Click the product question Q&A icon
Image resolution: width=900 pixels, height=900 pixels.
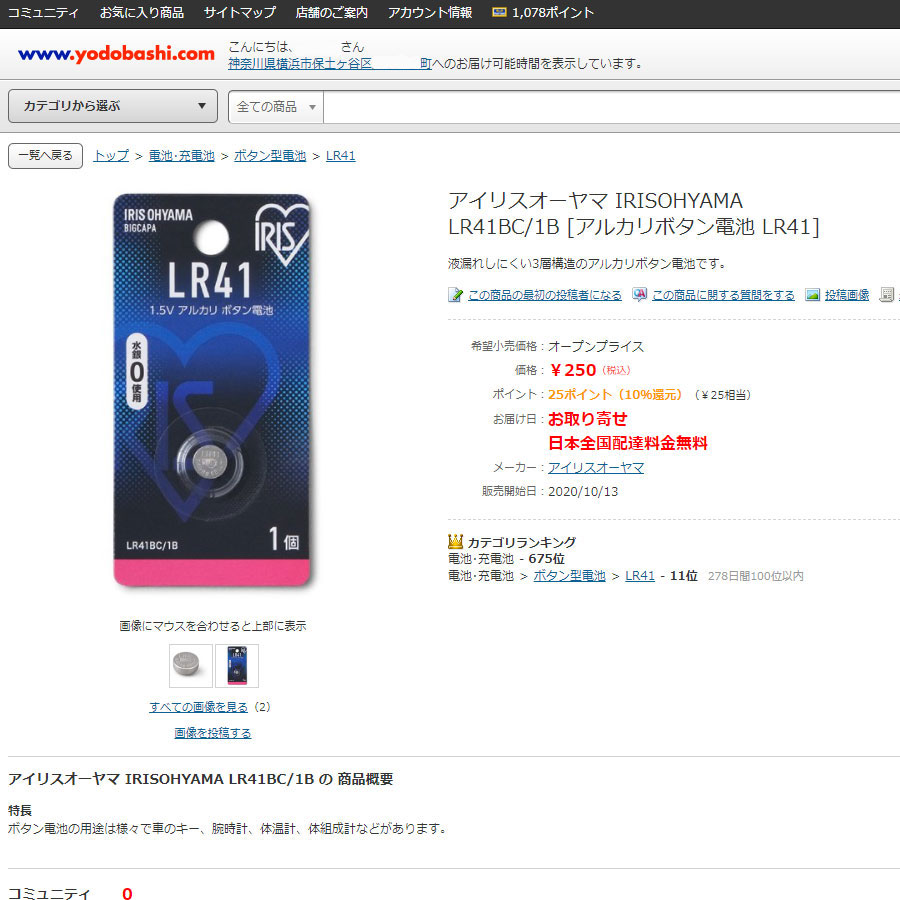(639, 294)
